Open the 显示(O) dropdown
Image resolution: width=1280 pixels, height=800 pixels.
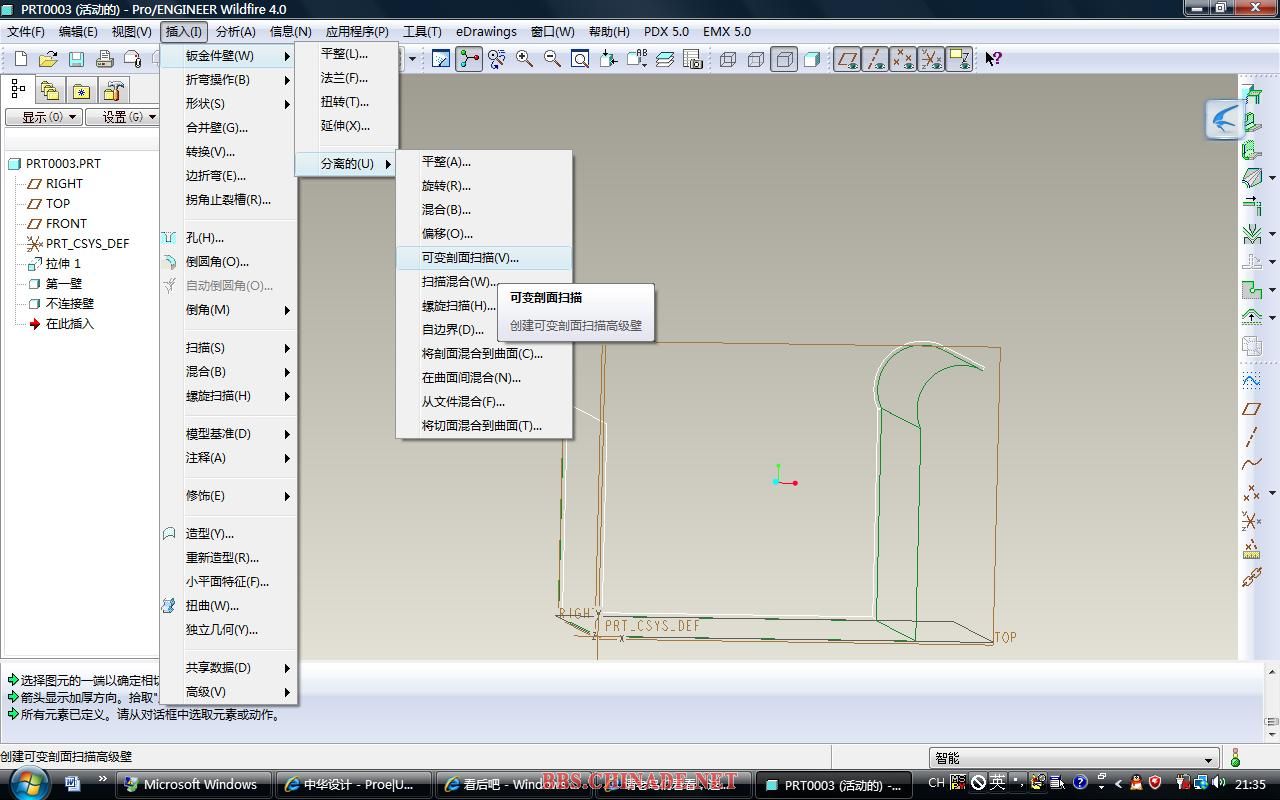click(43, 117)
